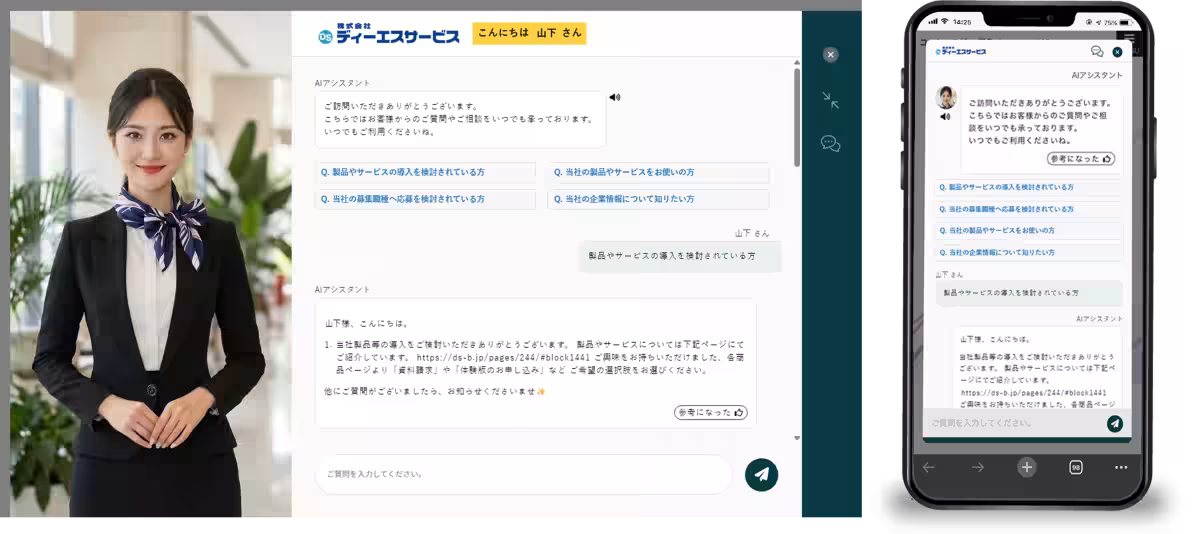Open the phone browser tab count button
The height and width of the screenshot is (534, 1200).
pyautogui.click(x=1075, y=467)
